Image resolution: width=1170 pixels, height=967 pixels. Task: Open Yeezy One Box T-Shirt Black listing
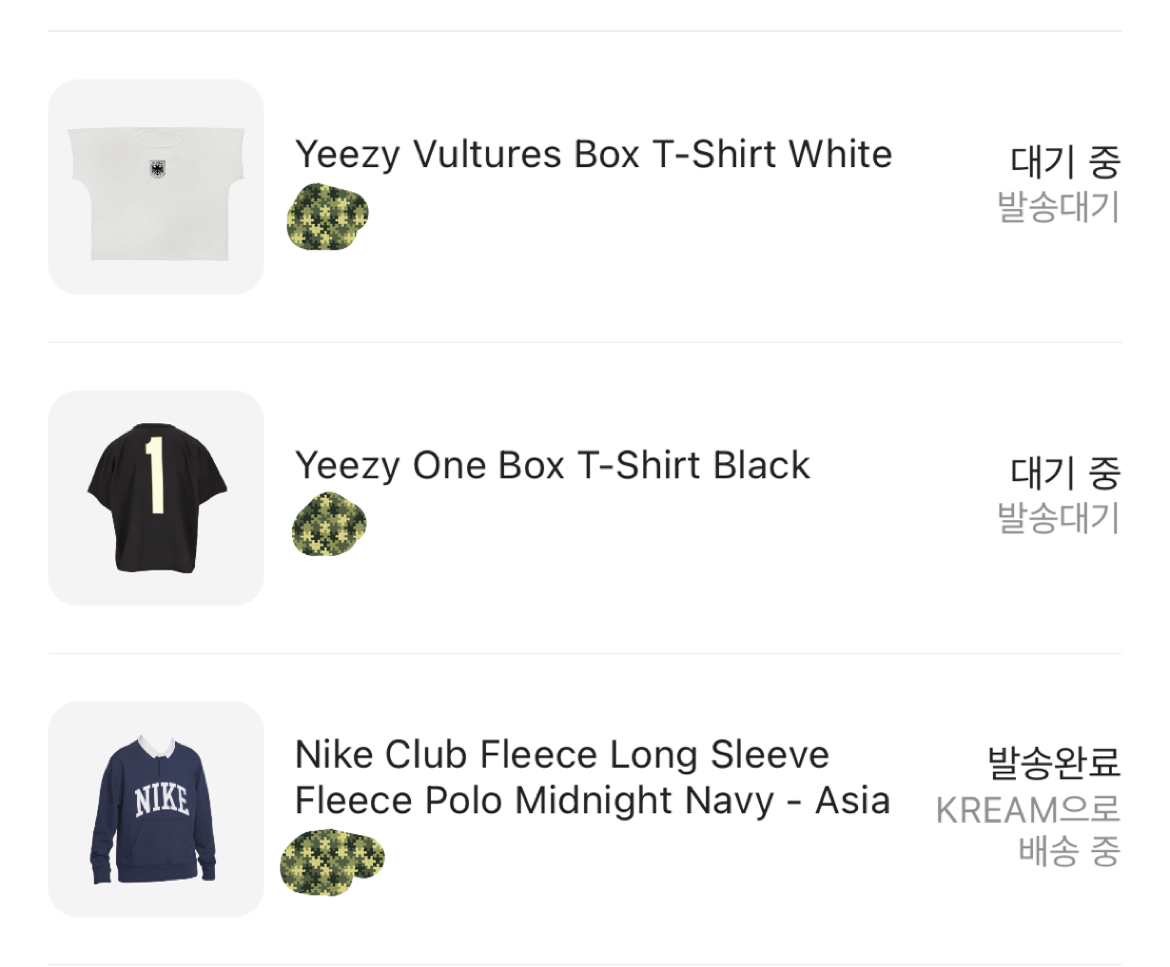point(552,466)
